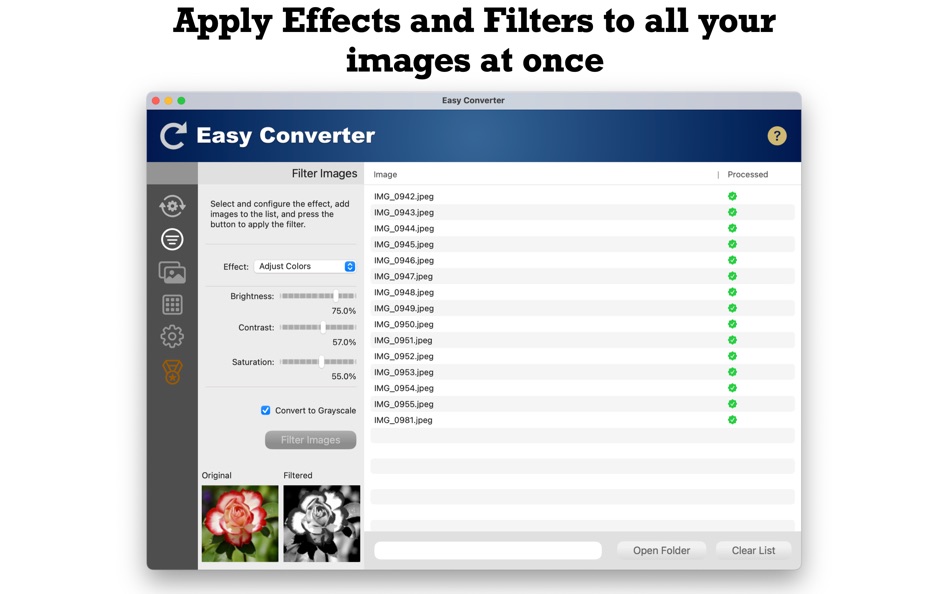
Task: Select row IMG_0954.jpeg
Action: tap(582, 388)
